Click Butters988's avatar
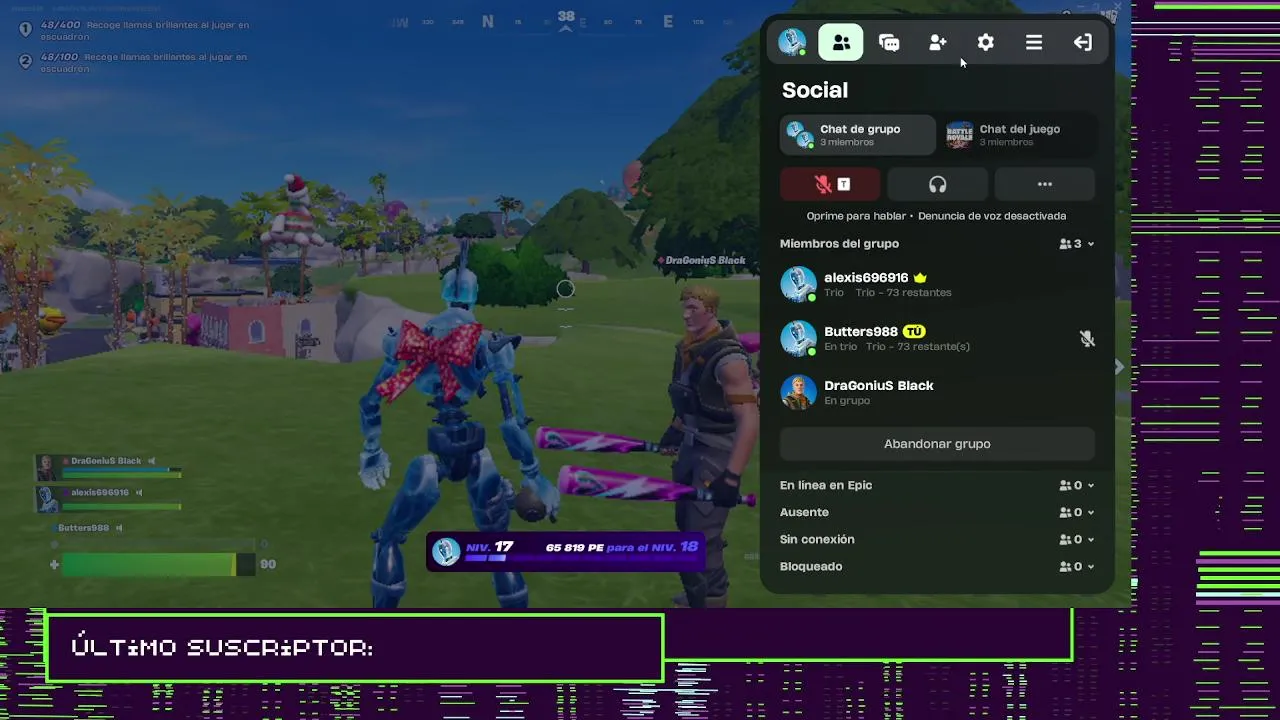Viewport: 1280px width, 720px height. (798, 338)
